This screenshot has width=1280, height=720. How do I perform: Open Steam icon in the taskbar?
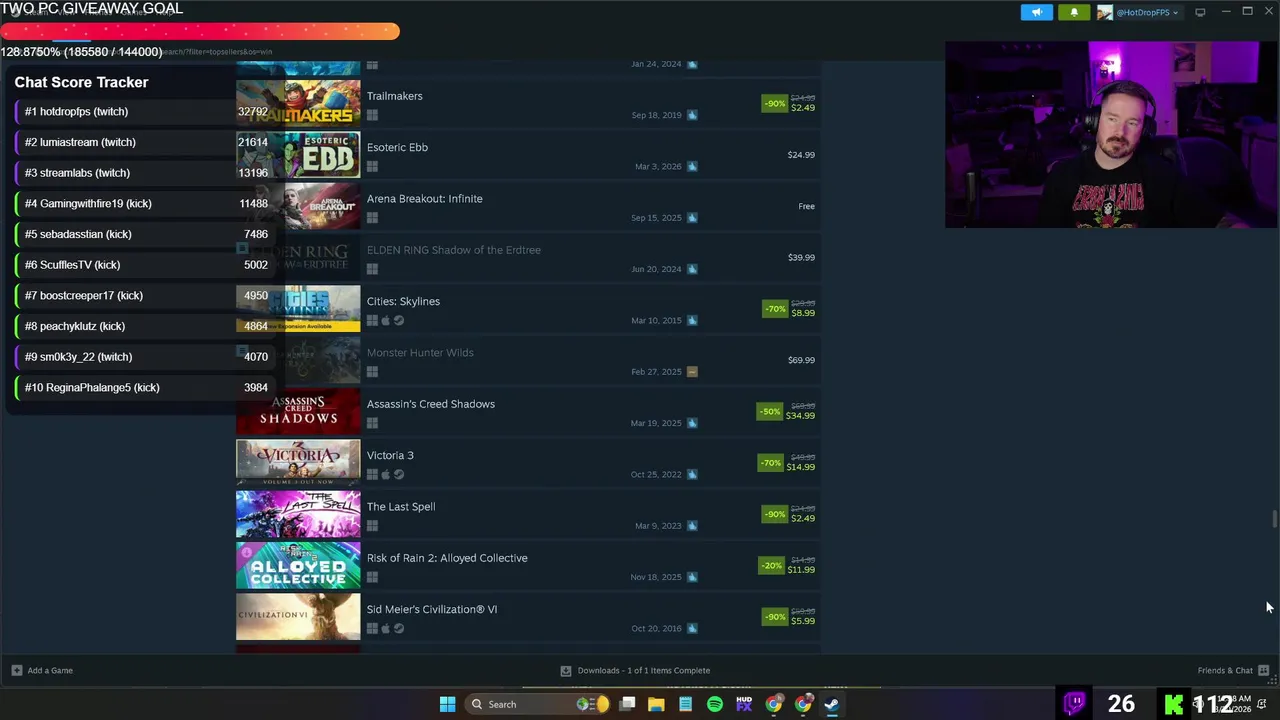832,704
